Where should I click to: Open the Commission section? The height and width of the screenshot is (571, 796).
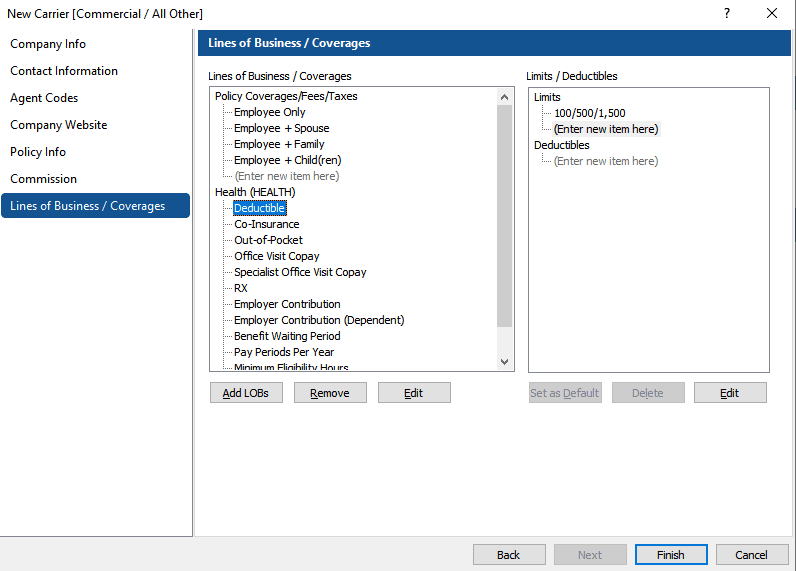point(44,179)
